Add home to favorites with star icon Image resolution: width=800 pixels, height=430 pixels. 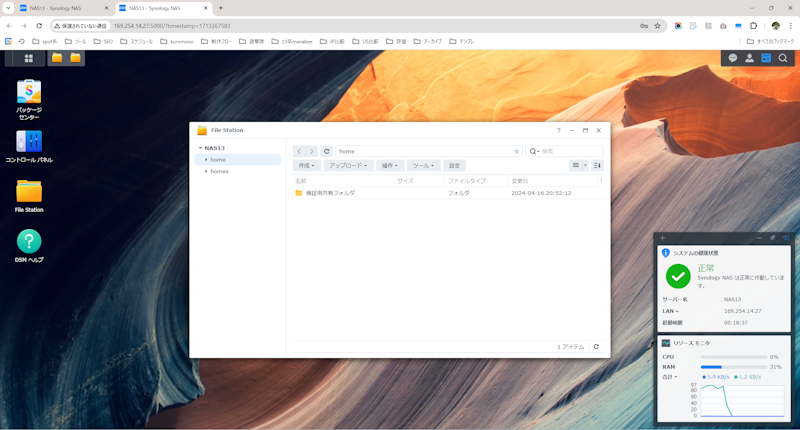point(516,151)
